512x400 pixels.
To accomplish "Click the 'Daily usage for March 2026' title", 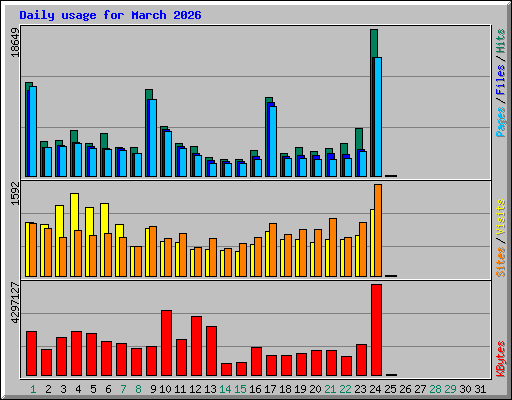I will pyautogui.click(x=110, y=15).
